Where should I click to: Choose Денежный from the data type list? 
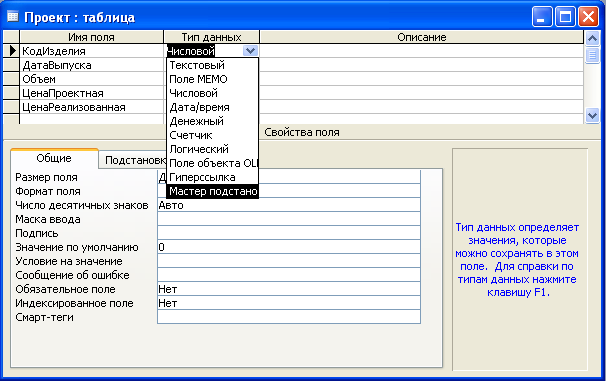(212, 121)
